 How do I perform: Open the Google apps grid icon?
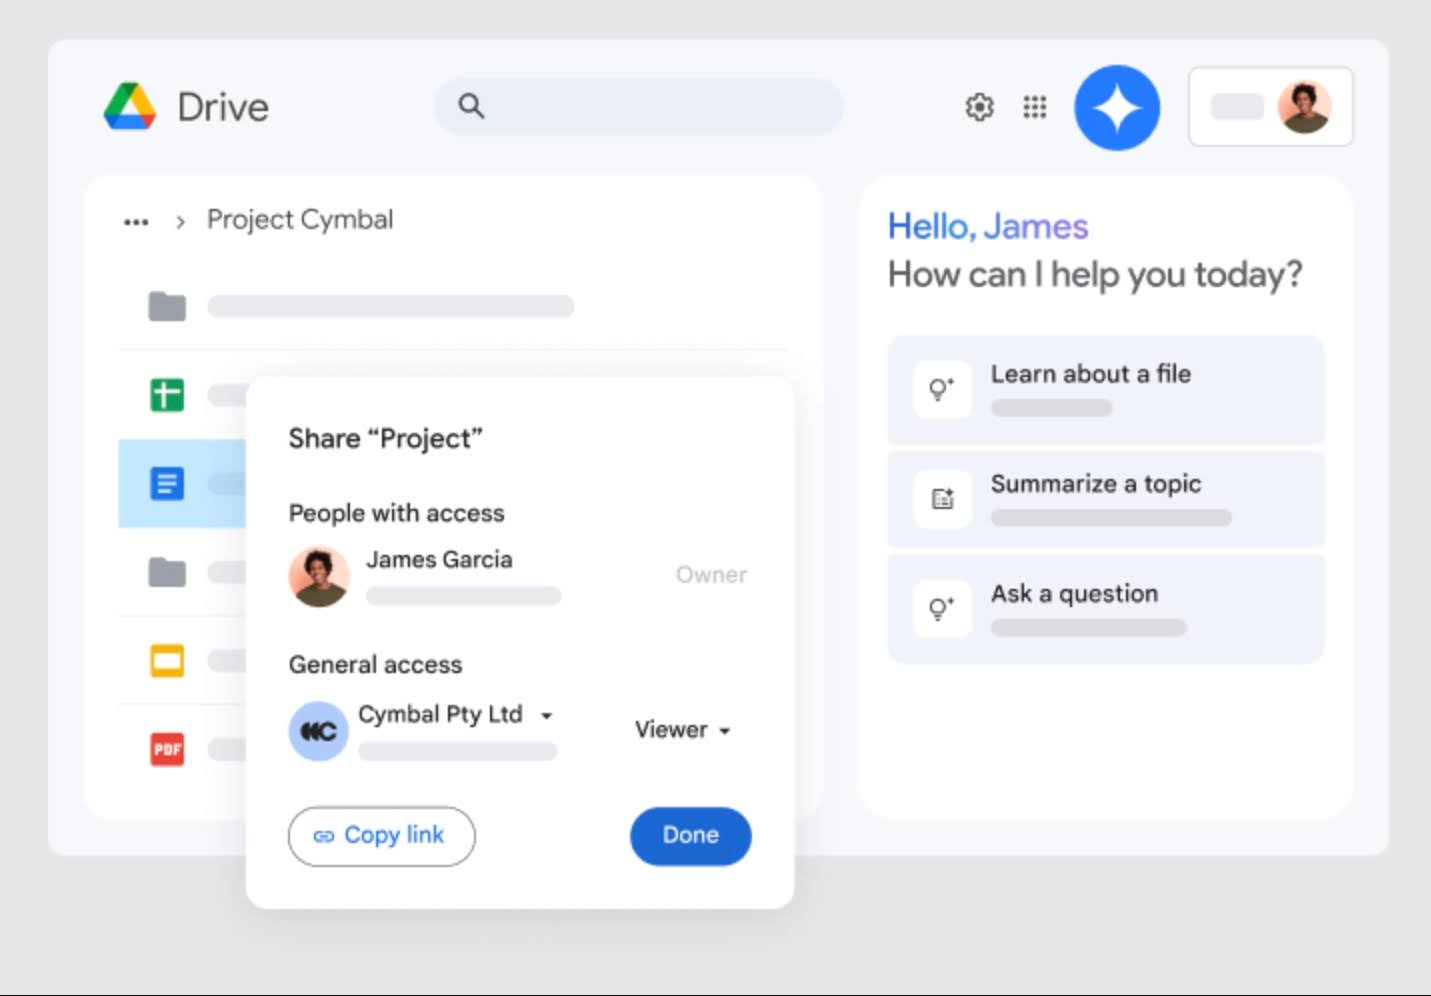1035,107
